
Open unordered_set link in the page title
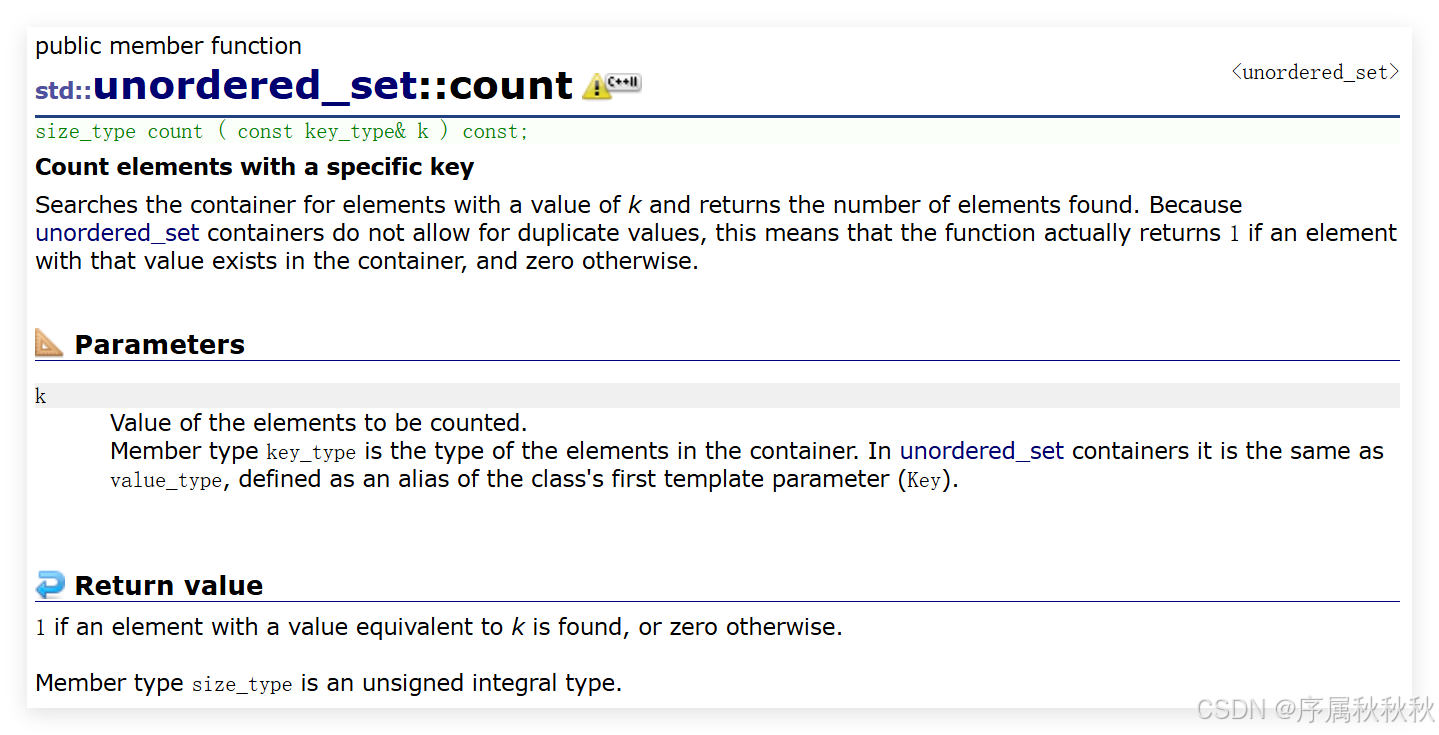click(x=255, y=86)
